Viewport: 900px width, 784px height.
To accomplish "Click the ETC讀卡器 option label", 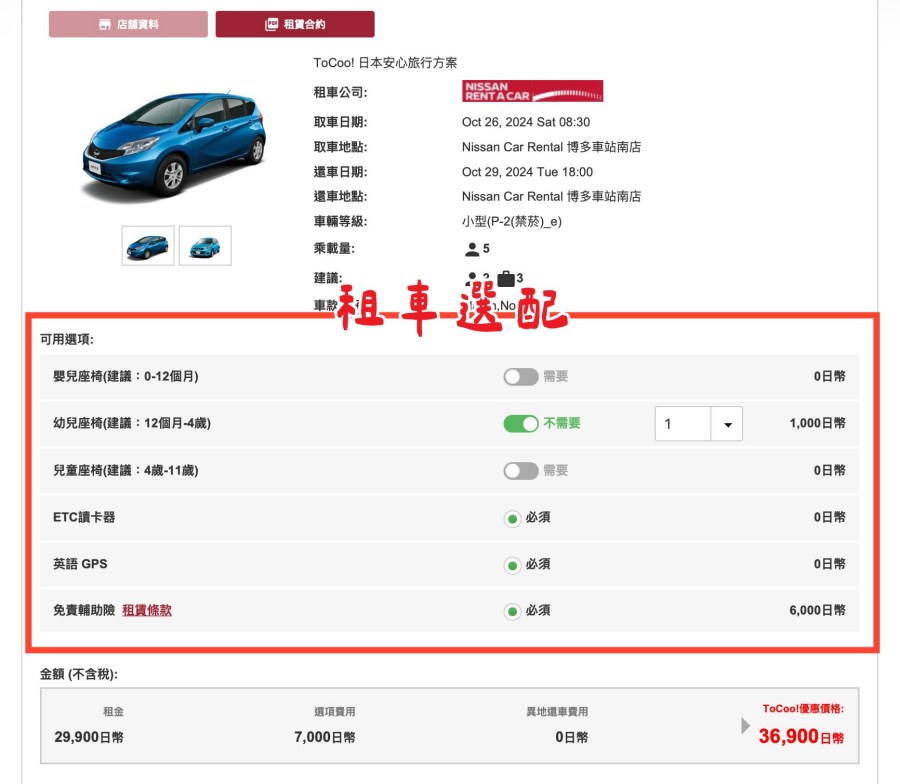I will 84,518.
